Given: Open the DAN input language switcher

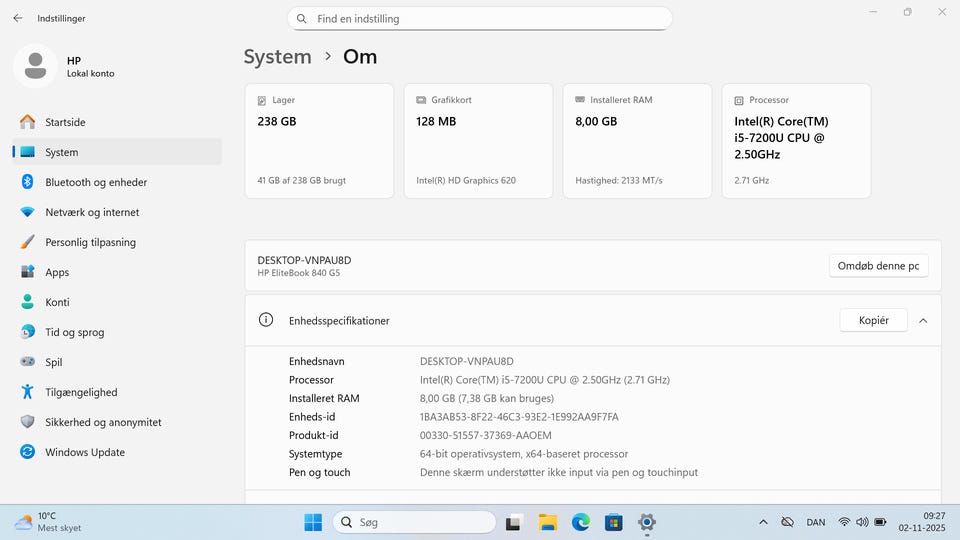Looking at the screenshot, I should click(x=816, y=522).
